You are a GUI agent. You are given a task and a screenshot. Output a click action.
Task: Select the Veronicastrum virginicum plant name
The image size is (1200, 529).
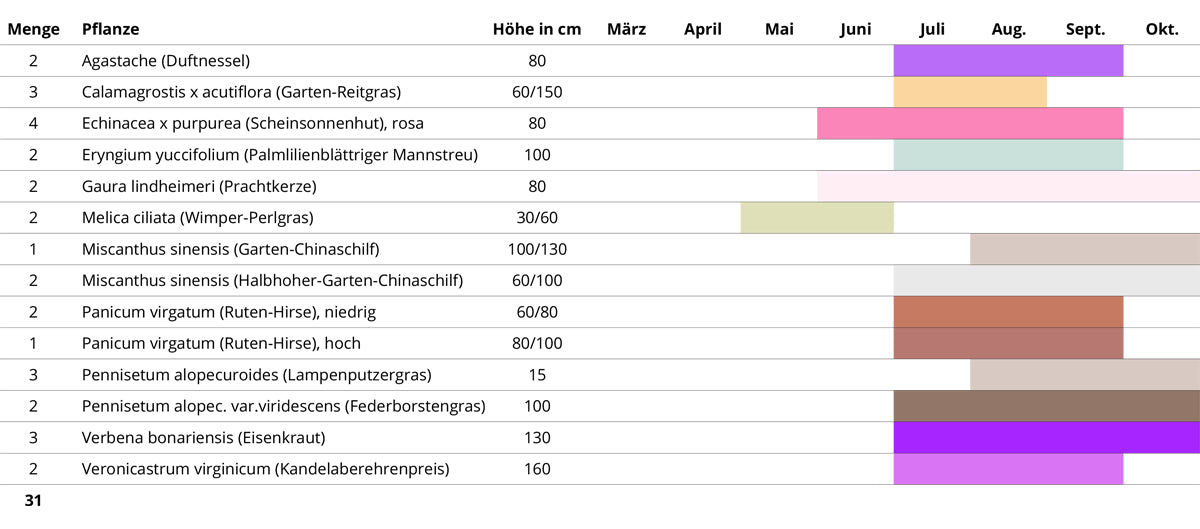[x=265, y=469]
